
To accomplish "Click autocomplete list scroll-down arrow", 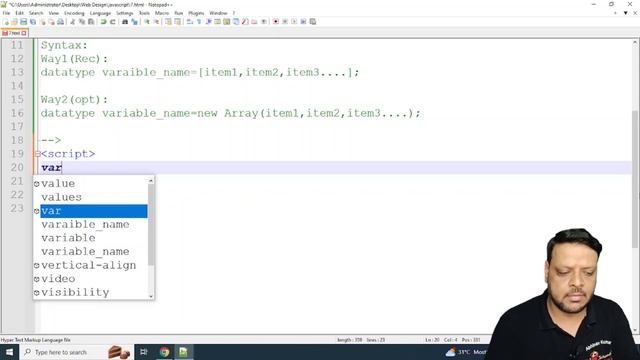I will pyautogui.click(x=151, y=296).
